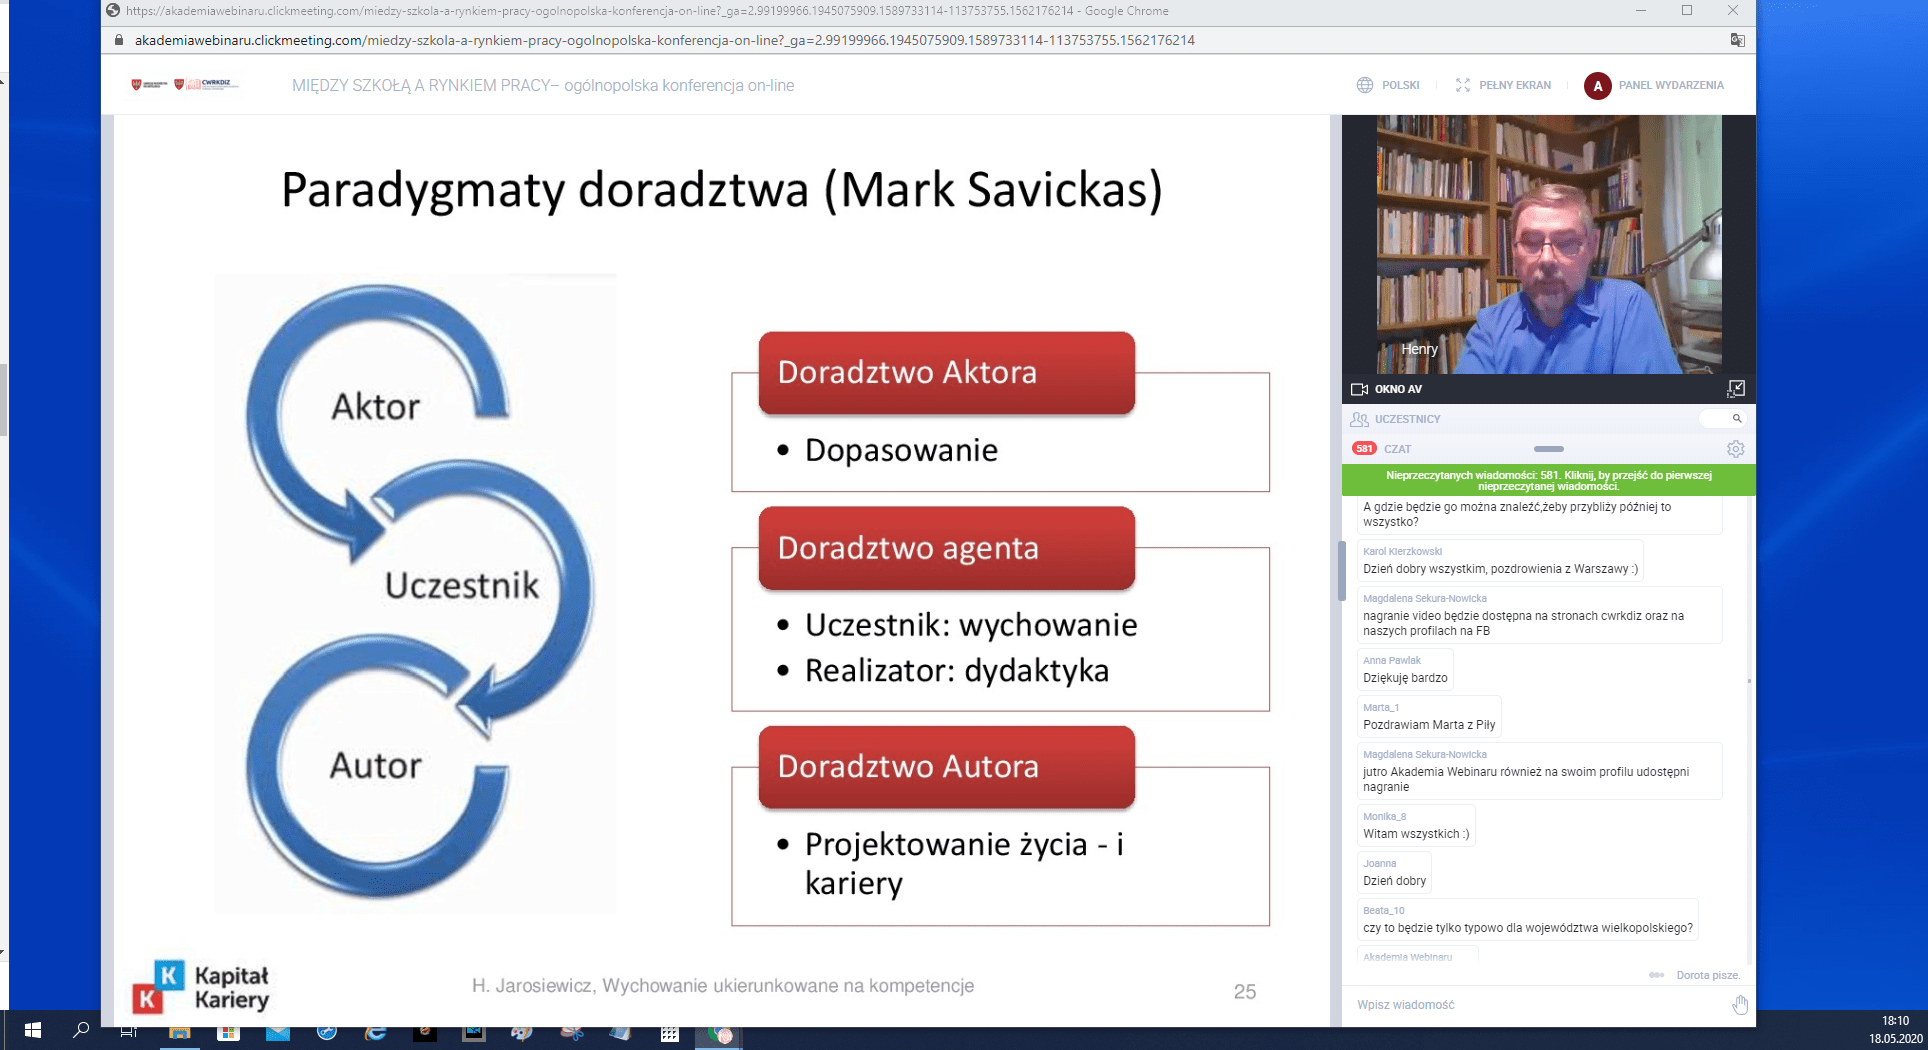The width and height of the screenshot is (1928, 1050).
Task: Click the CWRKDIZ logo in header
Action: tap(207, 84)
